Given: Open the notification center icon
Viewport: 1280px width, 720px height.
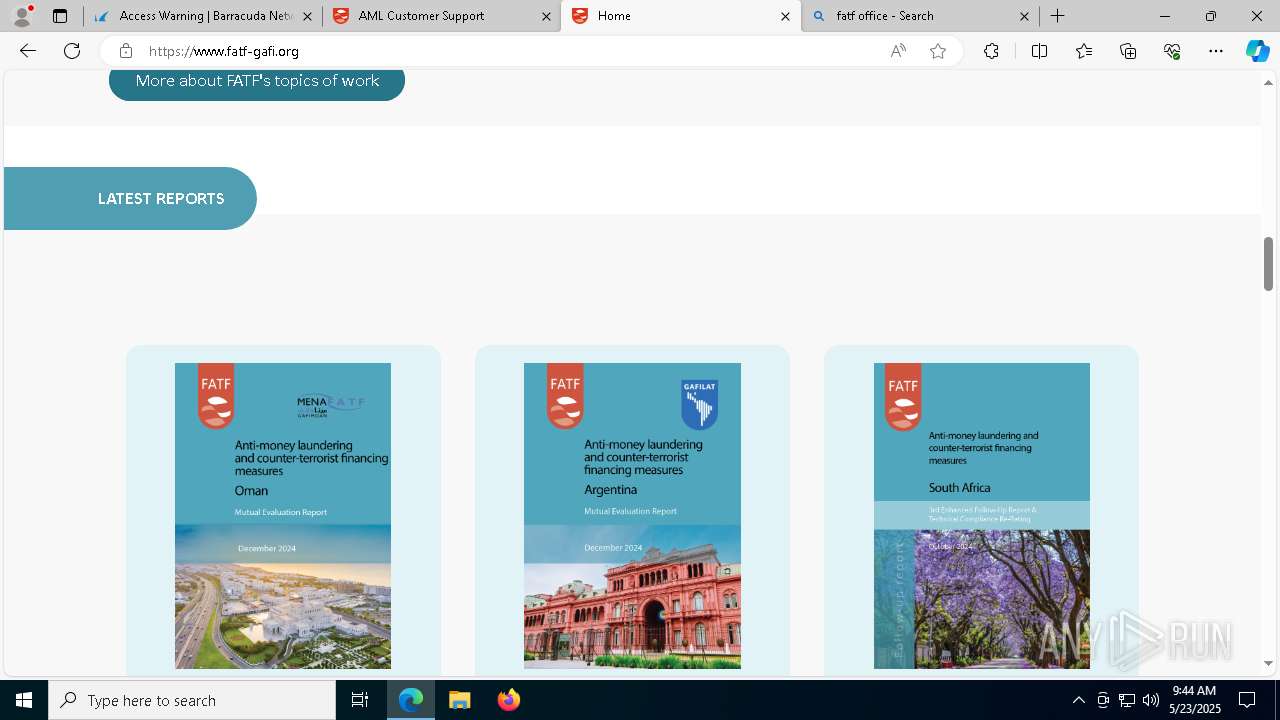Looking at the screenshot, I should tap(1247, 700).
